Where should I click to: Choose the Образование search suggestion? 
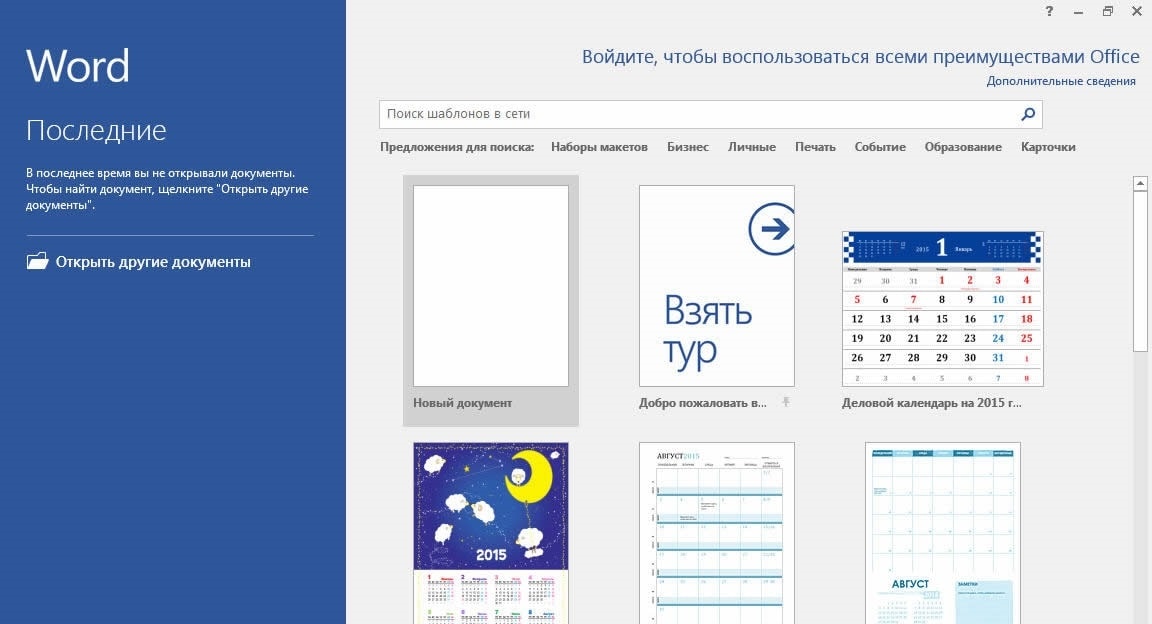(x=963, y=147)
